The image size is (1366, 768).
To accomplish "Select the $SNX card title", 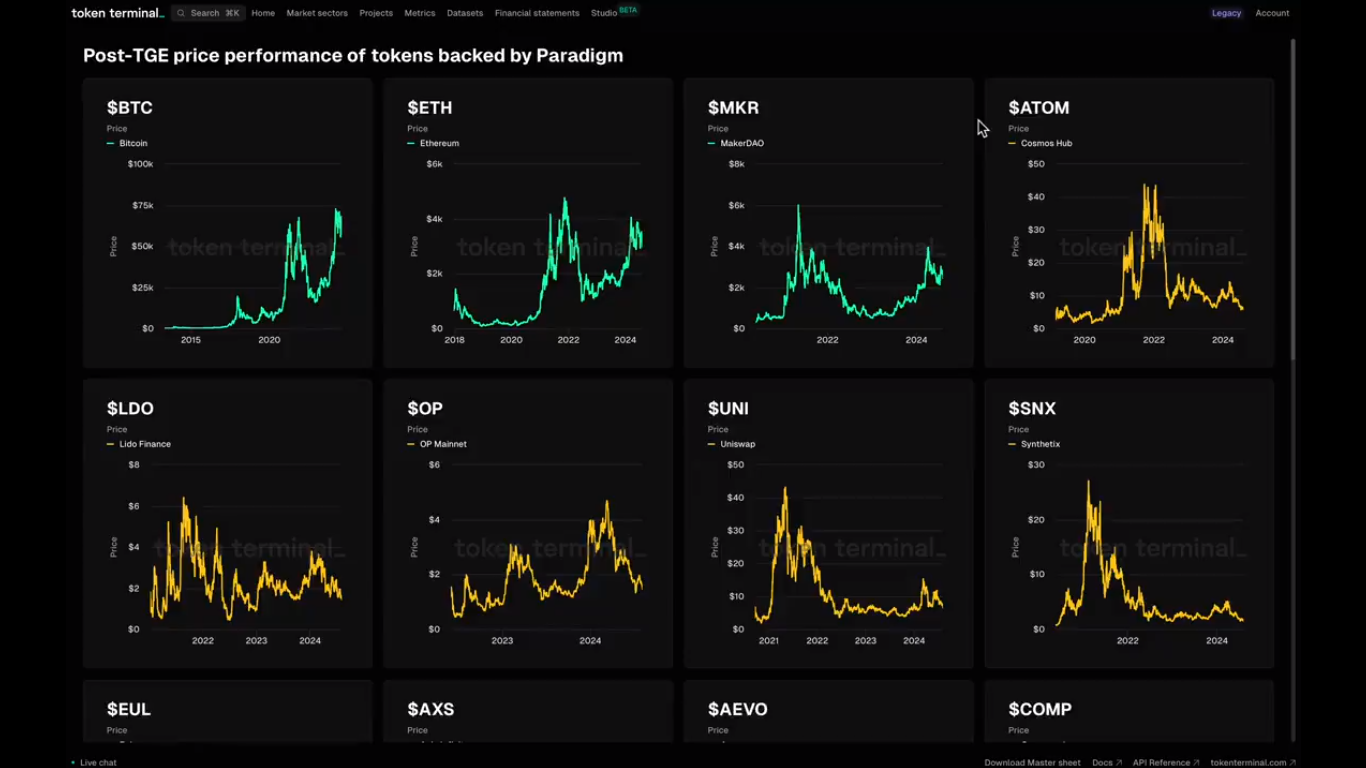I will pos(1032,409).
